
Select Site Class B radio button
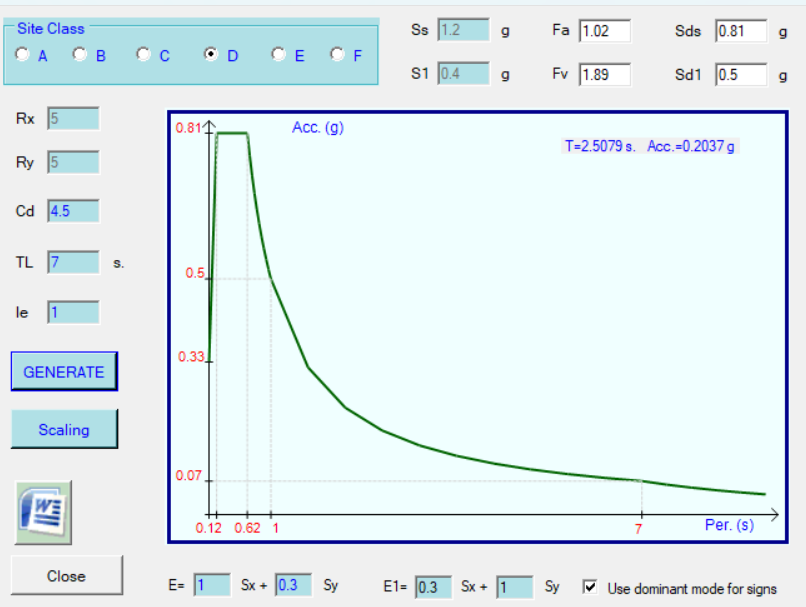(x=80, y=54)
